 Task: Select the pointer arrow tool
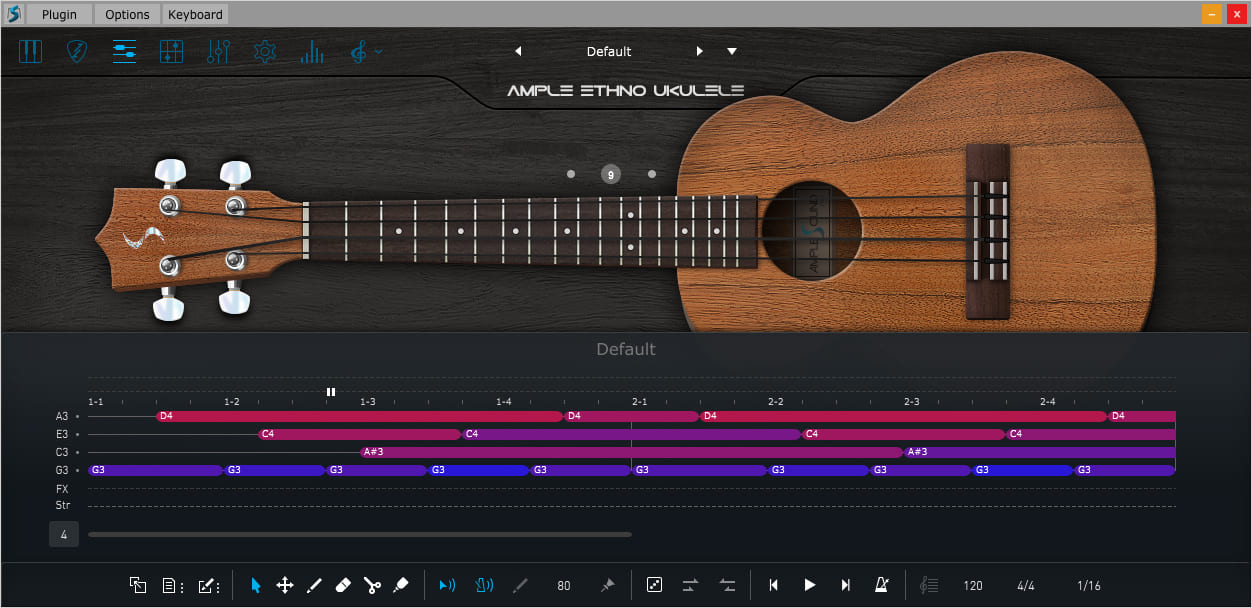[256, 585]
